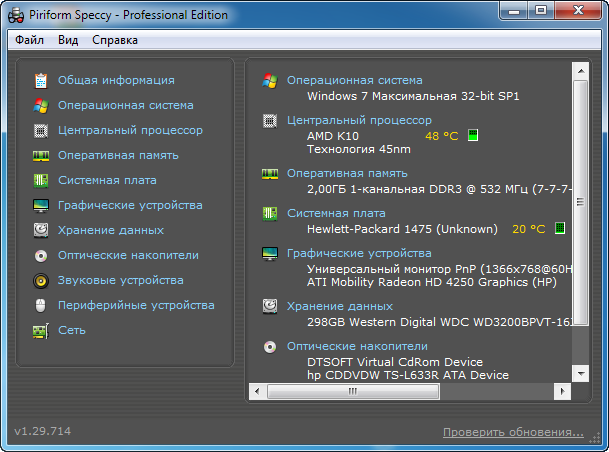Select Сеть in the sidebar

pyautogui.click(x=72, y=330)
